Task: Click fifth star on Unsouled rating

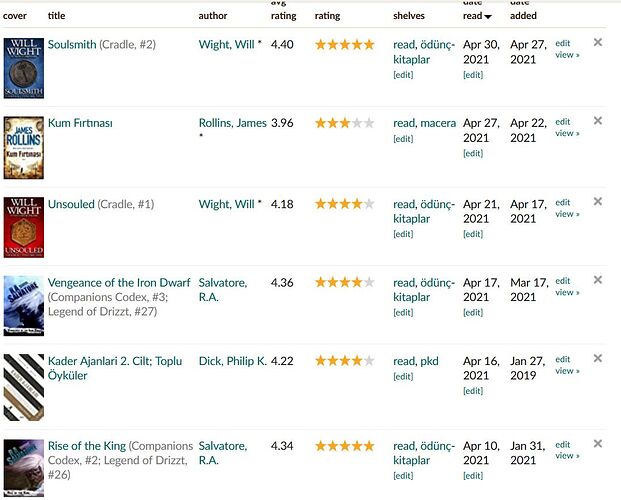Action: tap(368, 204)
